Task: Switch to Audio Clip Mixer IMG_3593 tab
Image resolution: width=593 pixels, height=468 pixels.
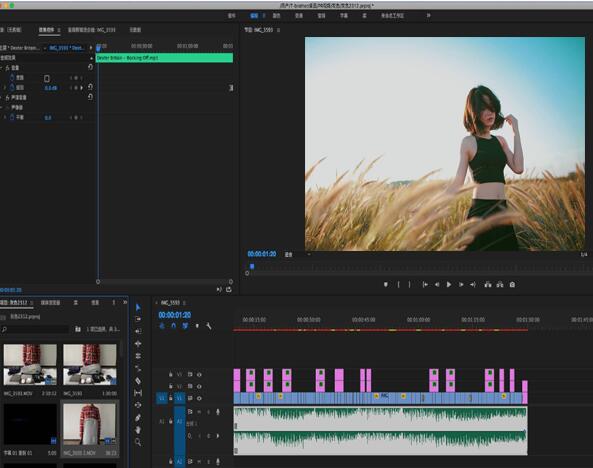Action: pyautogui.click(x=92, y=30)
